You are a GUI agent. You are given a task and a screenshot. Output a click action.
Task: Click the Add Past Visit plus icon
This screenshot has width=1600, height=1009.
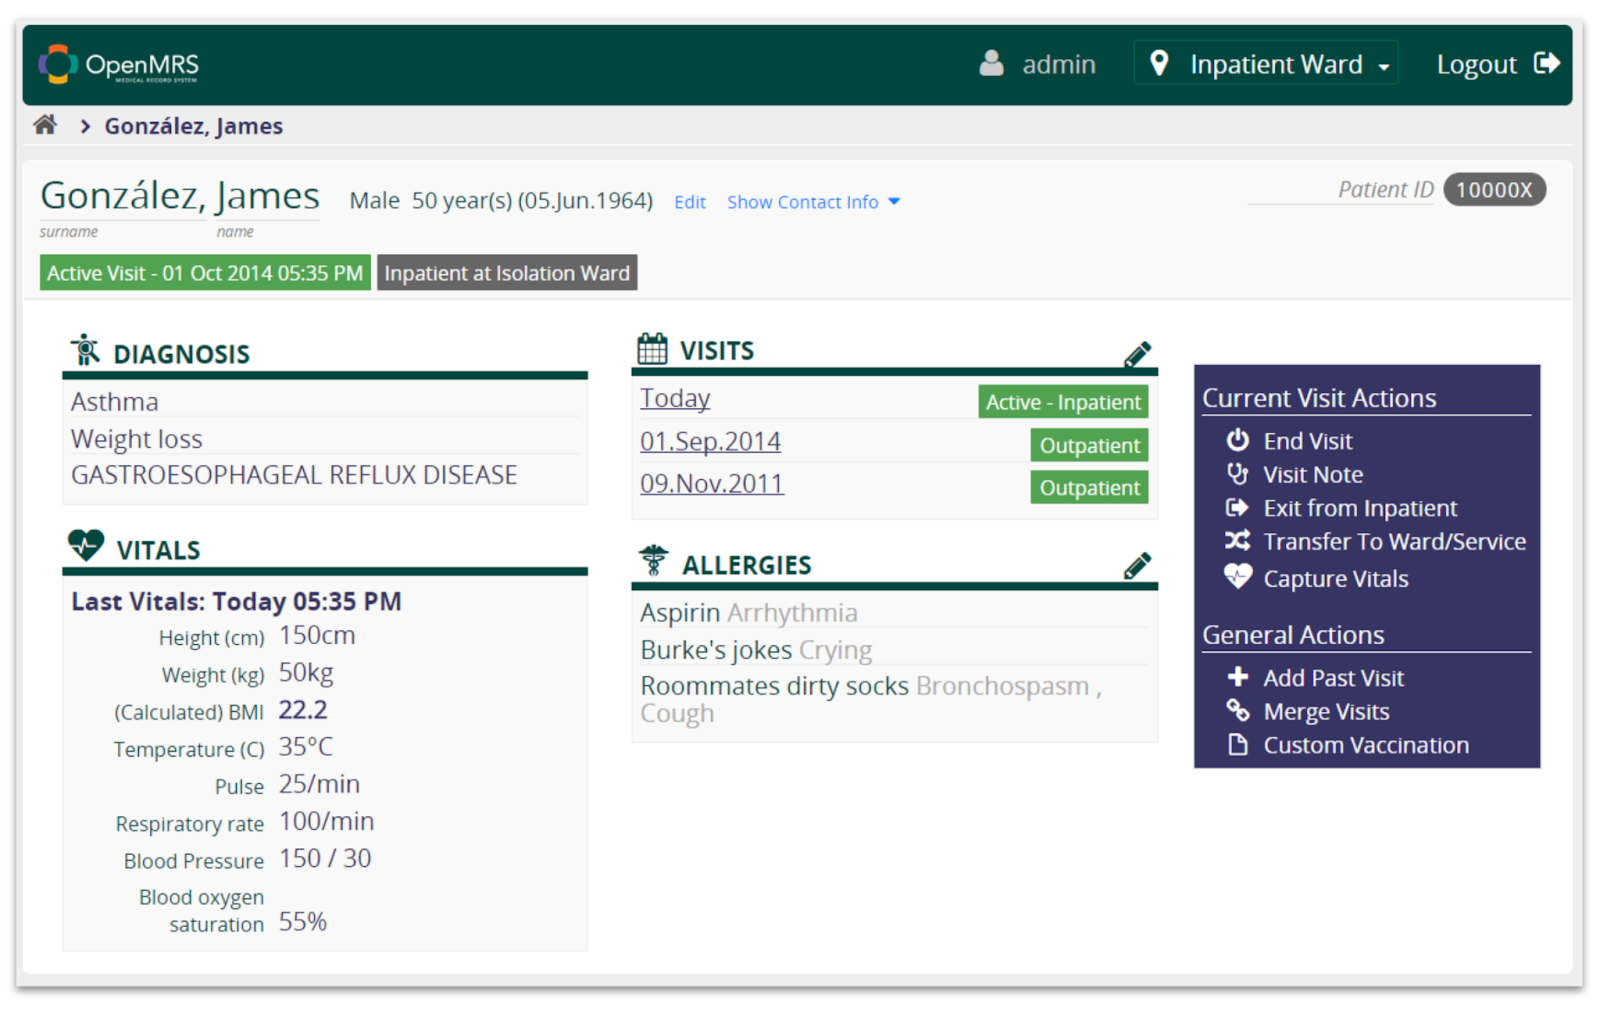click(1238, 677)
